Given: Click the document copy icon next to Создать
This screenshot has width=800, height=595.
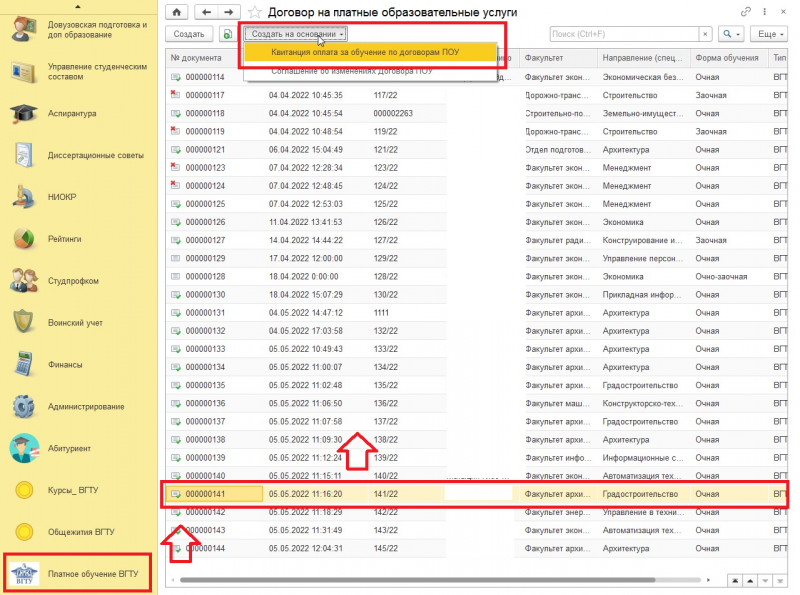Looking at the screenshot, I should [x=228, y=34].
